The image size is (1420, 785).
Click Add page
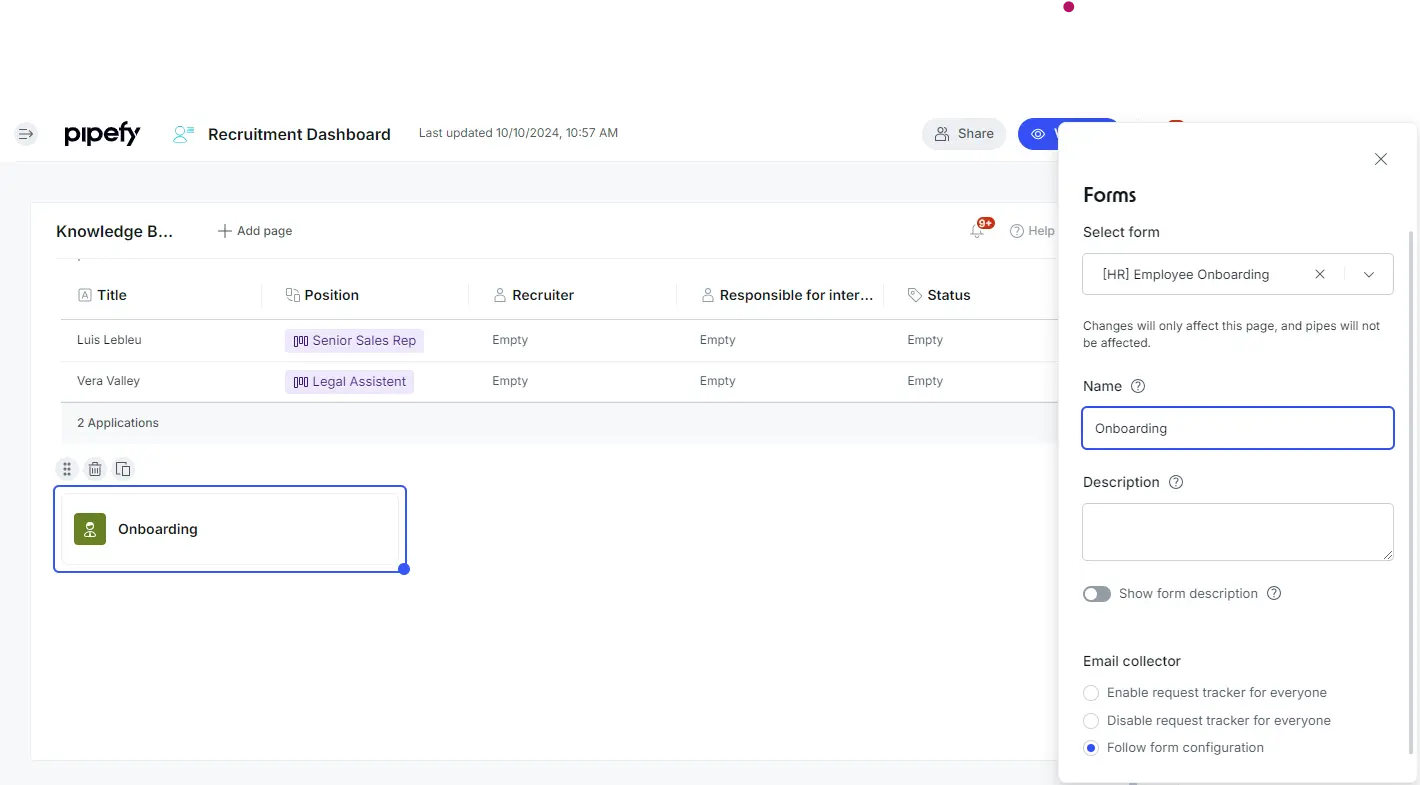254,230
